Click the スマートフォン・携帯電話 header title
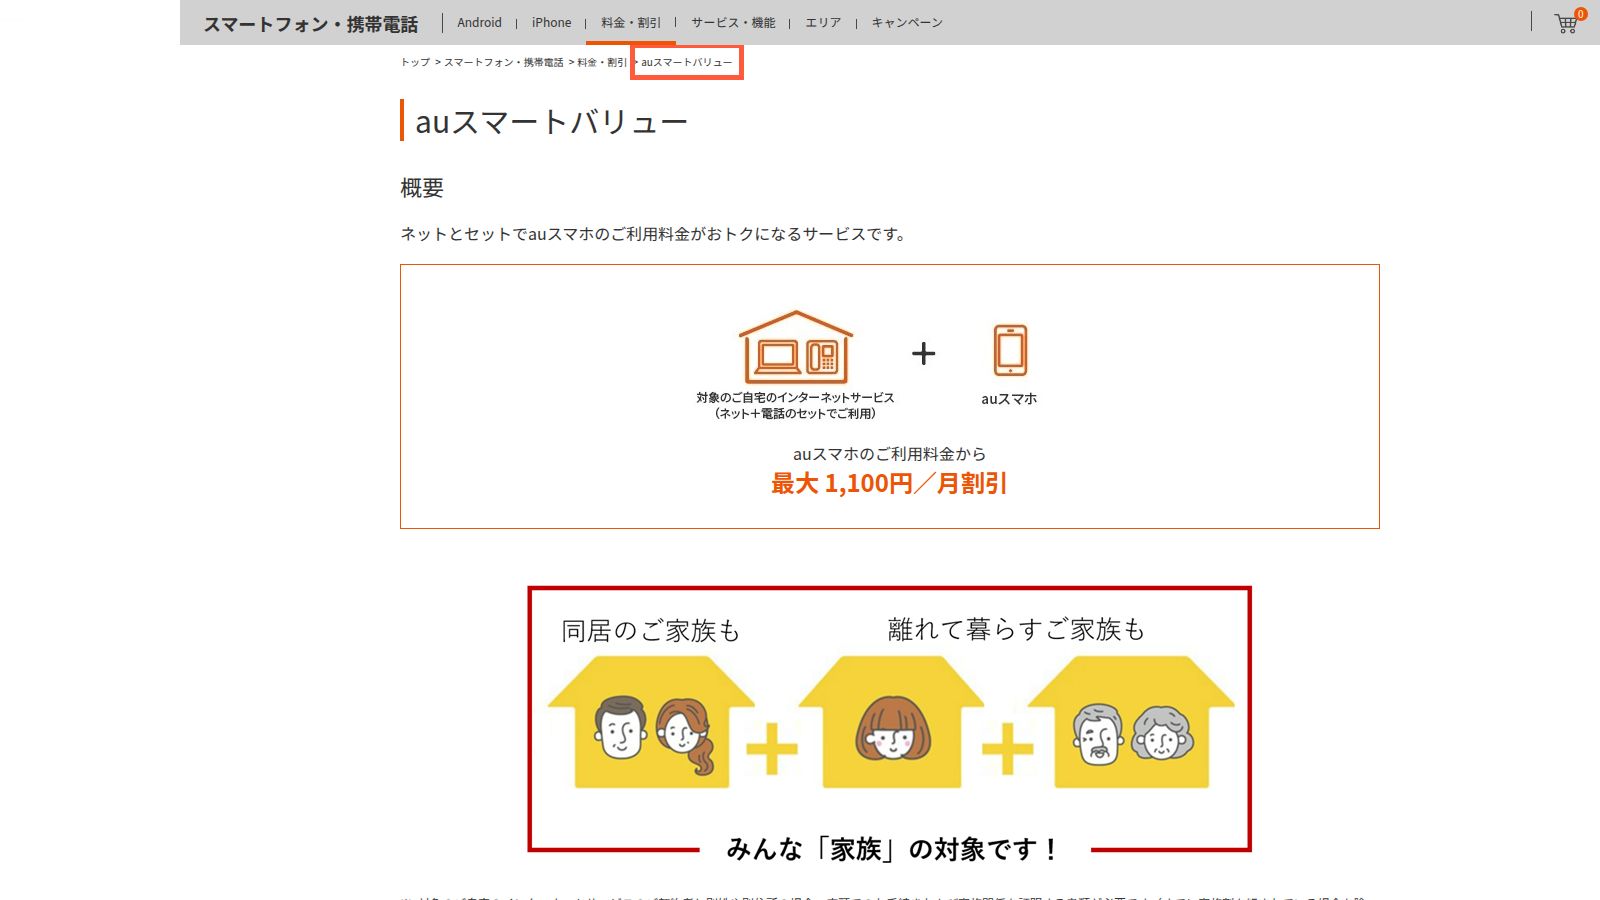Screen dimensions: 1600x900 point(311,24)
